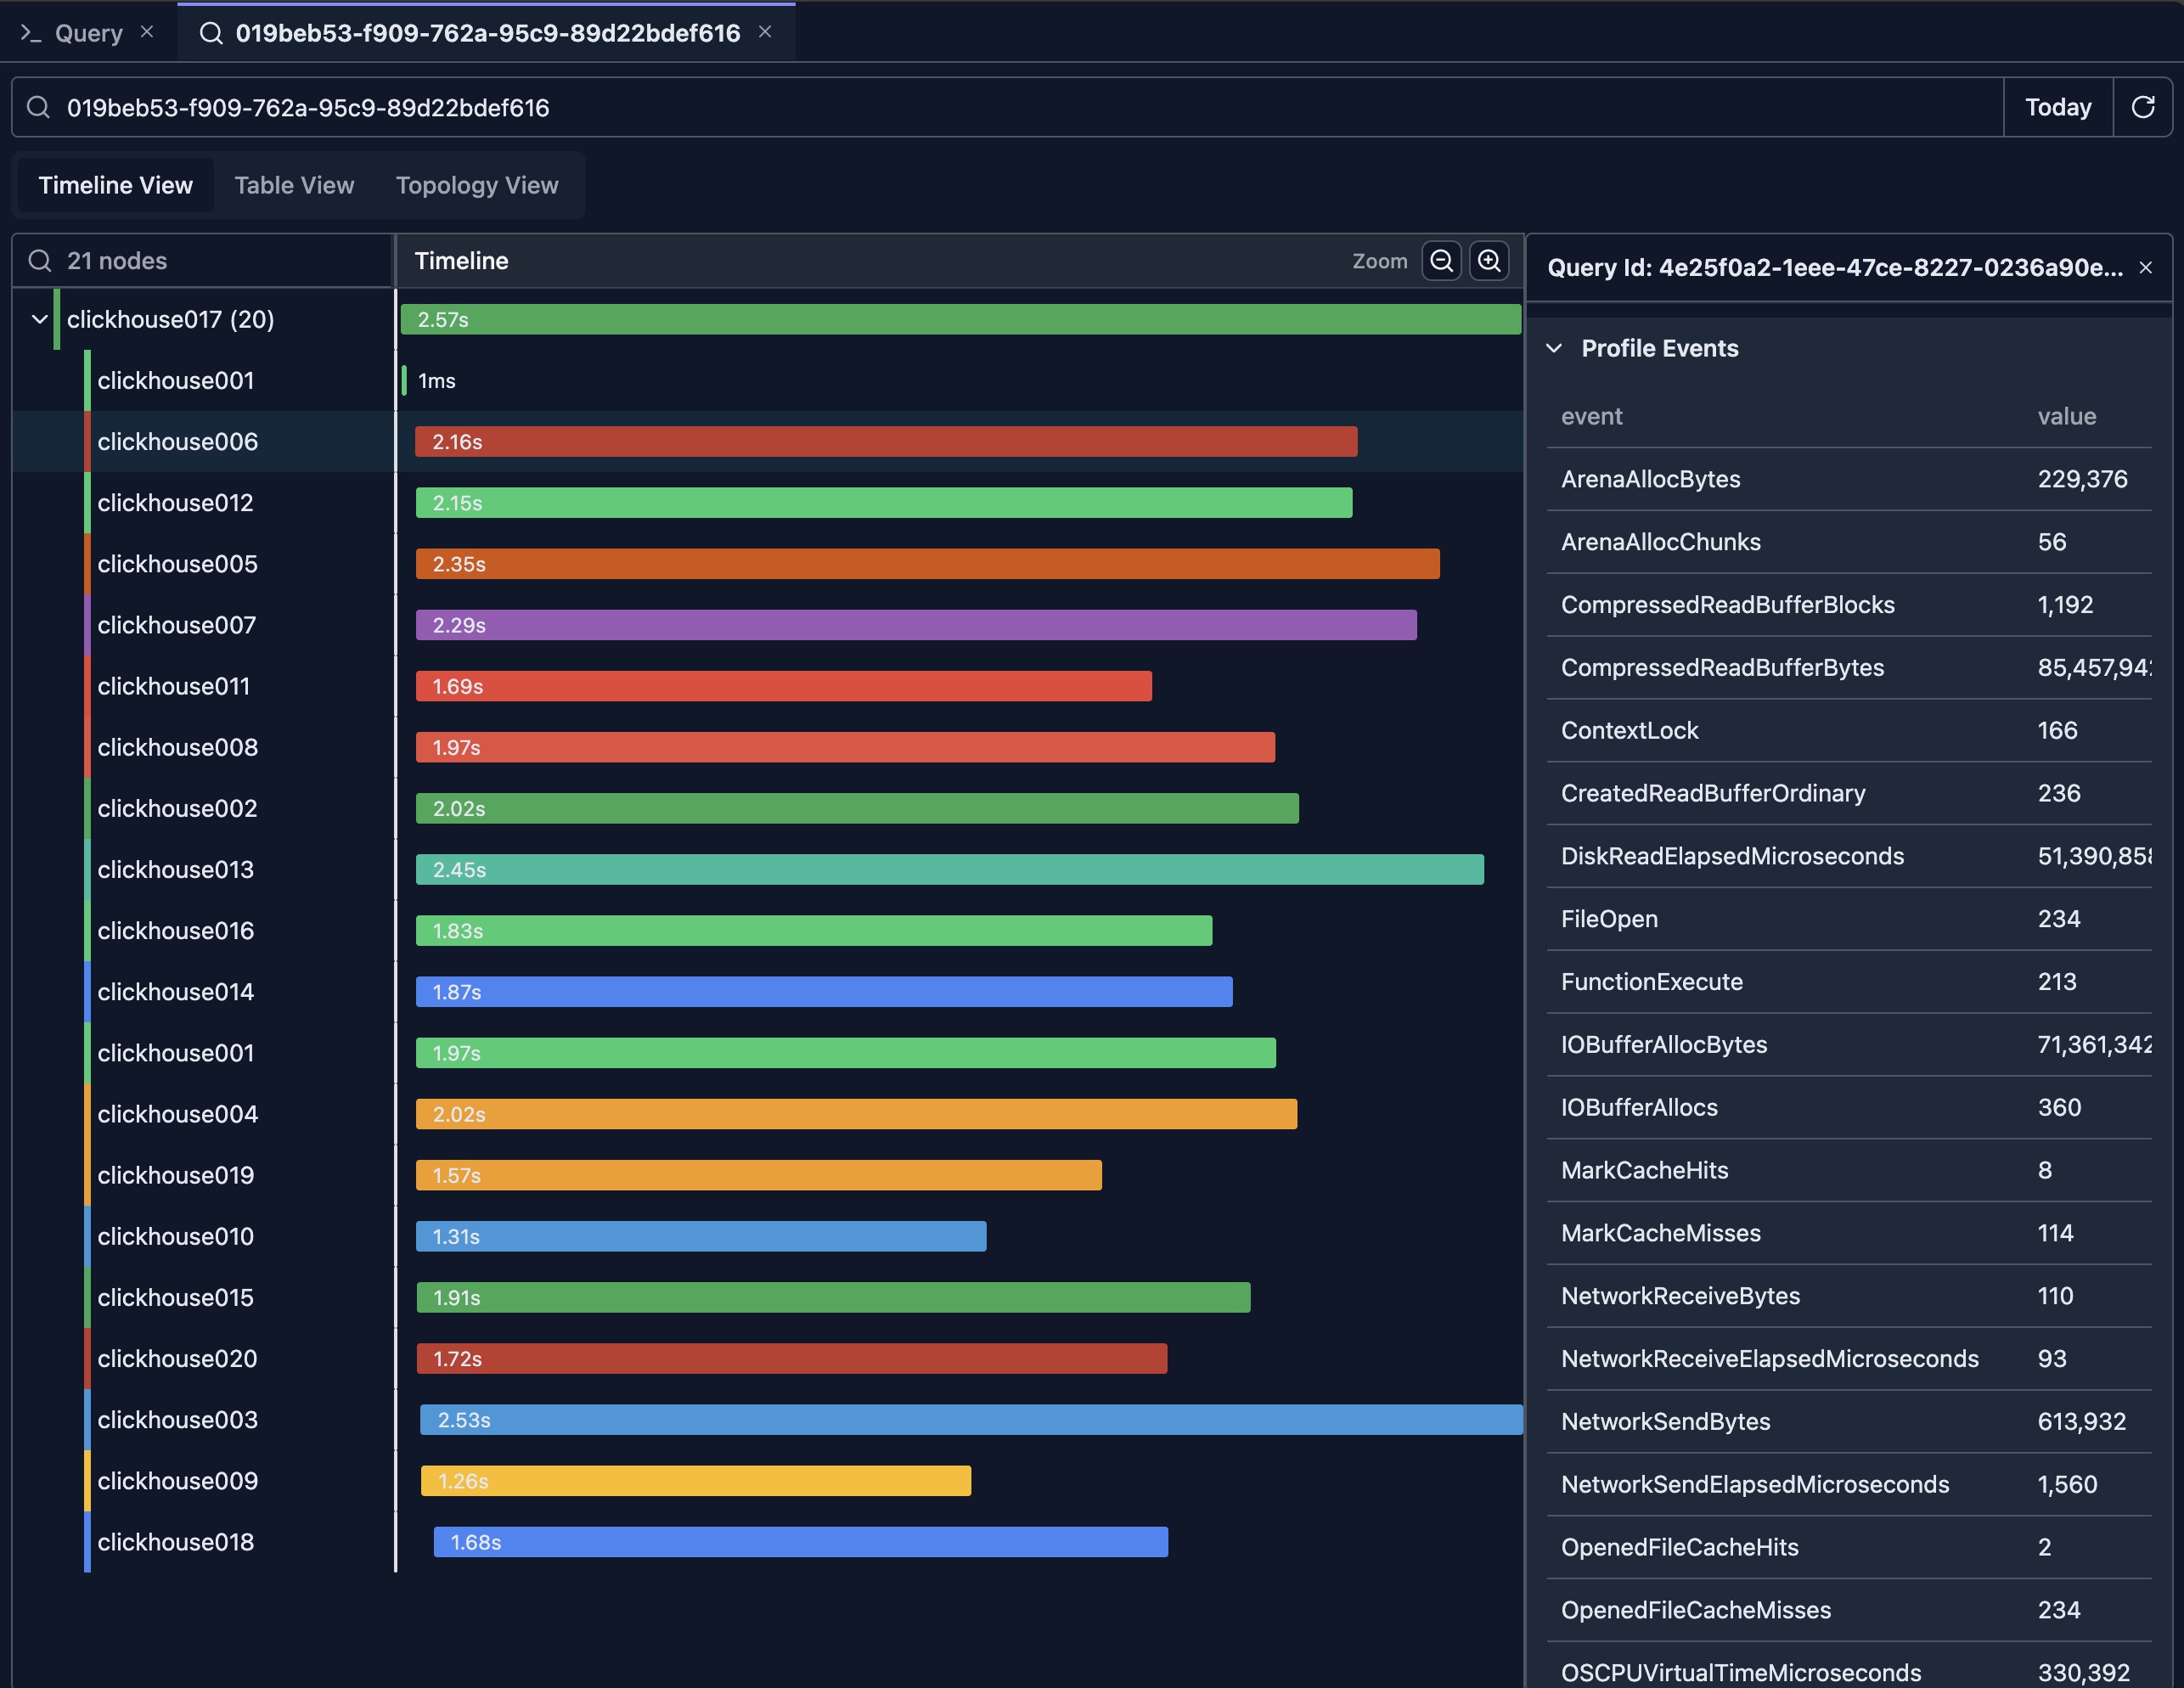Viewport: 2184px width, 1688px height.
Task: Open the Query tab
Action: pos(88,32)
